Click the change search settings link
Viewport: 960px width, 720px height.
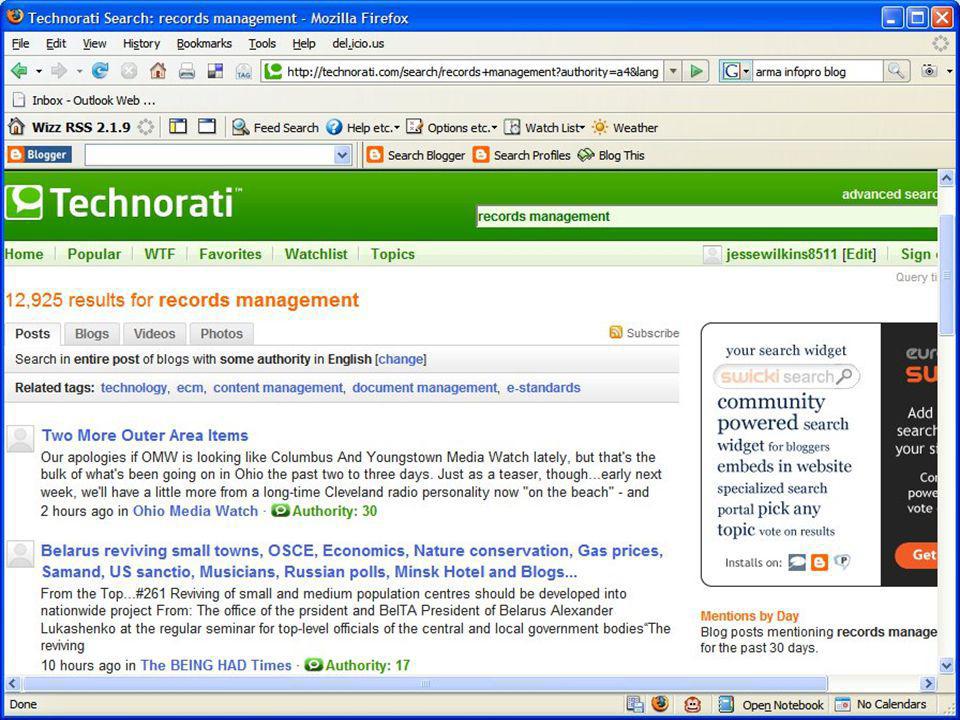pos(401,359)
